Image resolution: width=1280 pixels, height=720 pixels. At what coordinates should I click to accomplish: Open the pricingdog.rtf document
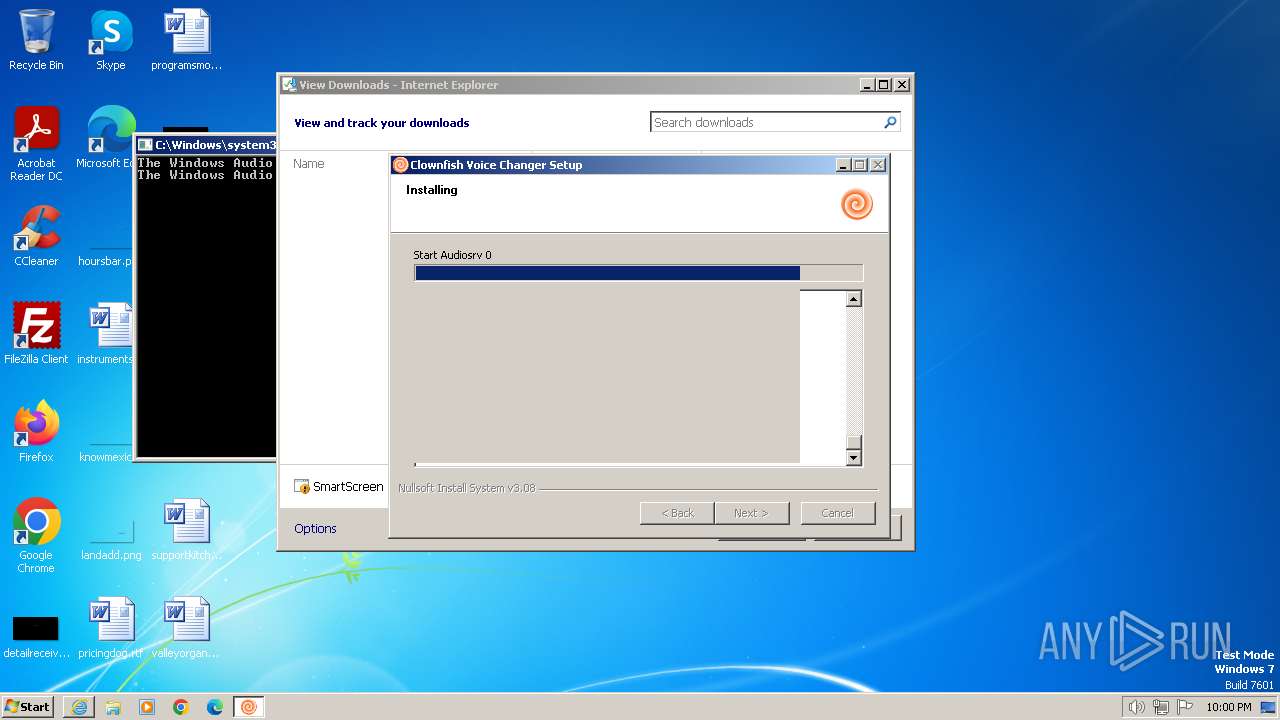tap(111, 628)
